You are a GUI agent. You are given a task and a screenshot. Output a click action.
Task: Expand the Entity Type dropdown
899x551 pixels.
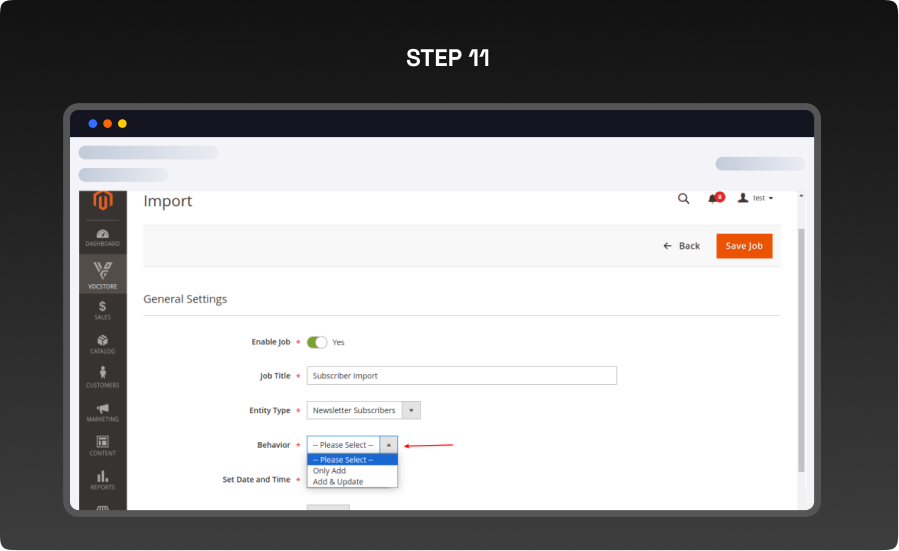411,410
